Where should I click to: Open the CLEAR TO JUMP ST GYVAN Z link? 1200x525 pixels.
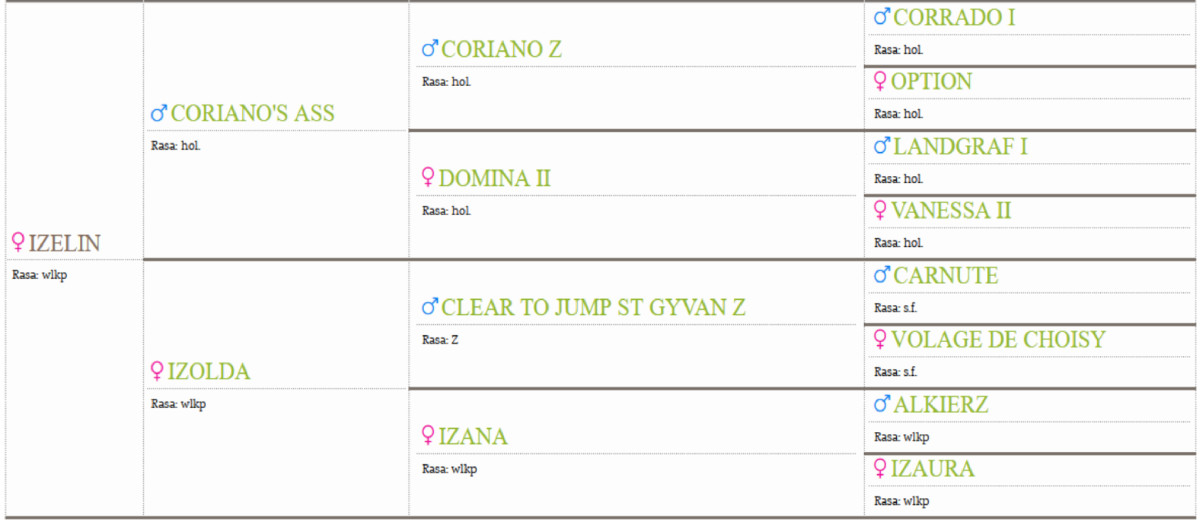(594, 308)
